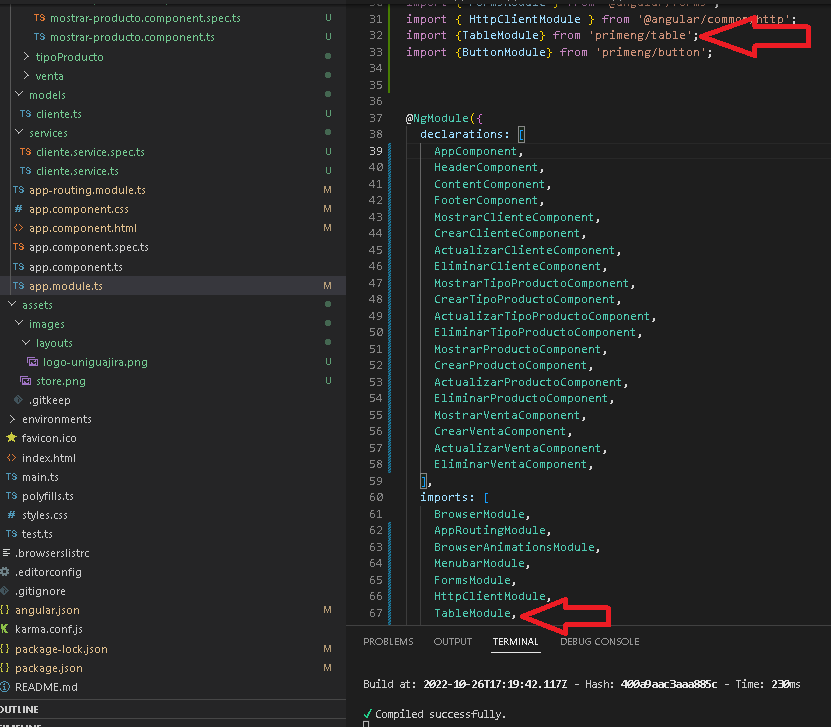Click AppComponent in declarations list
This screenshot has height=727, width=831.
(x=475, y=151)
